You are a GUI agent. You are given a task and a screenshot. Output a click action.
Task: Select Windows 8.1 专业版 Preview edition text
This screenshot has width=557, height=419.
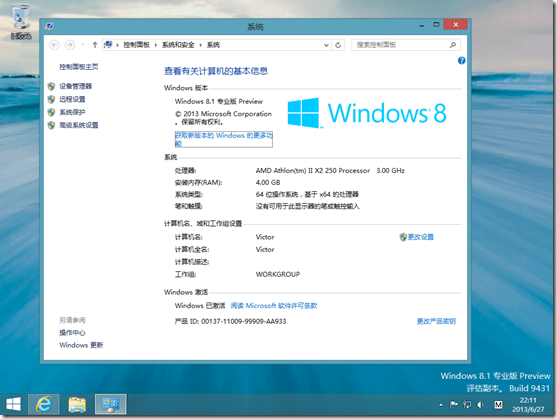pyautogui.click(x=219, y=102)
